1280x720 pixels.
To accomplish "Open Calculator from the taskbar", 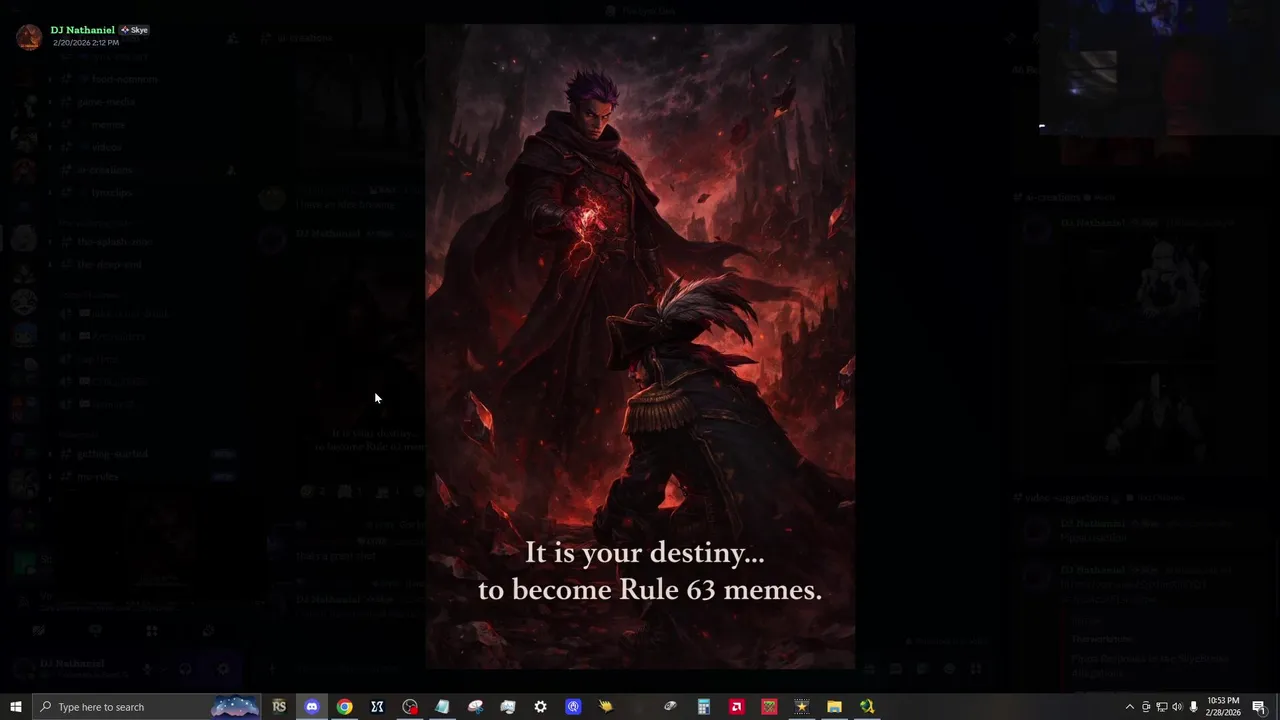I will pos(704,707).
